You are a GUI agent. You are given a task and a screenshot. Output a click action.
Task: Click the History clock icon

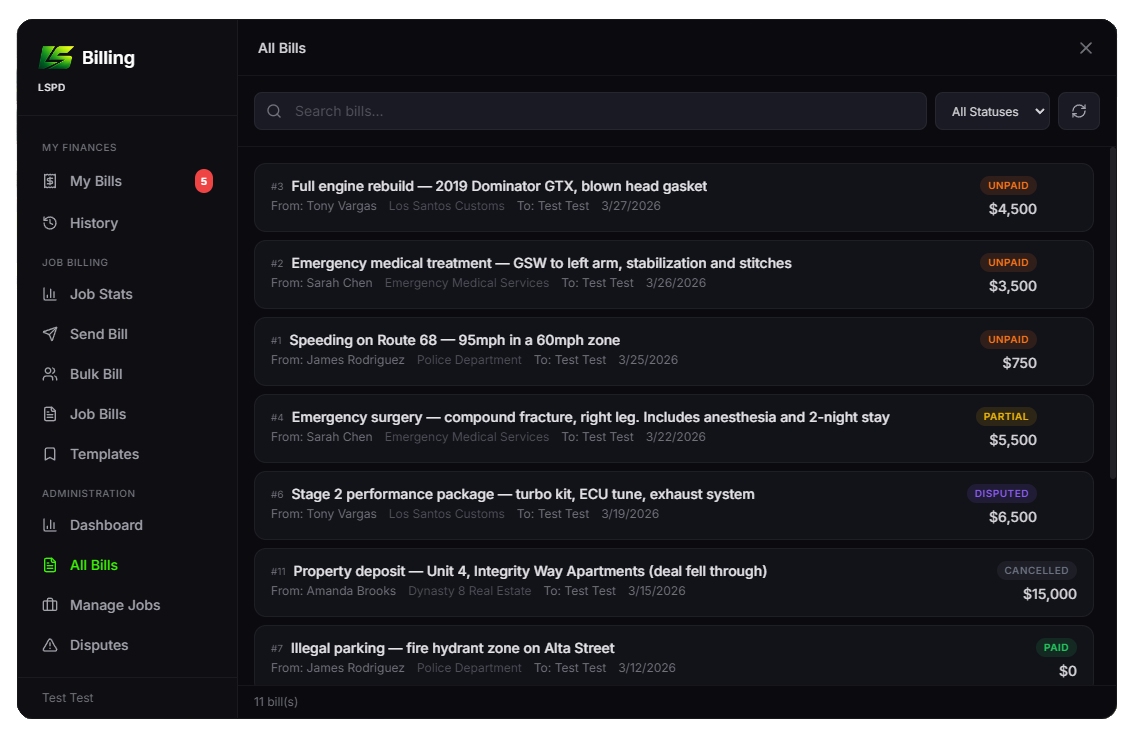[50, 223]
